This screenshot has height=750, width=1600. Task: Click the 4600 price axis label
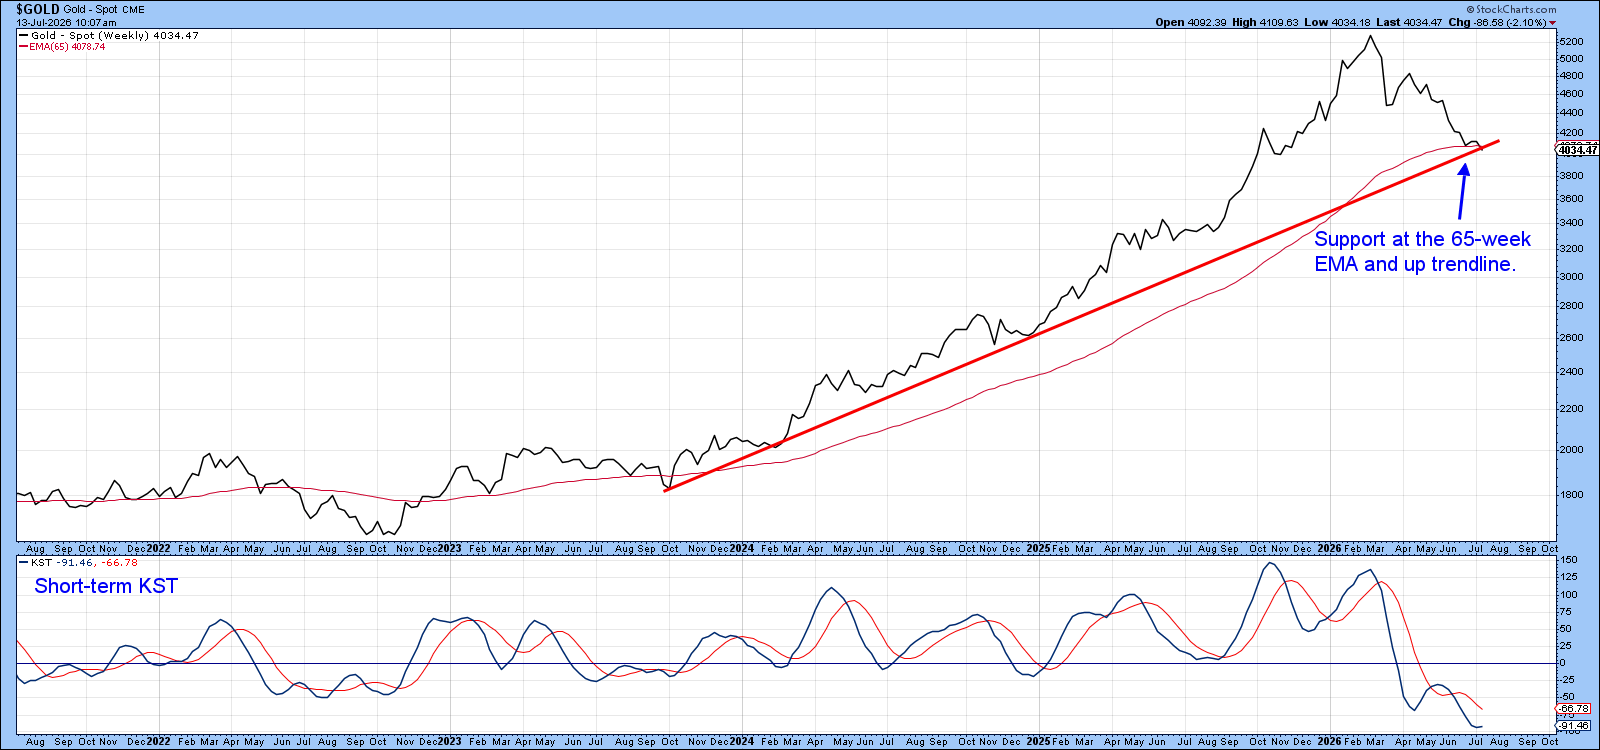coord(1571,94)
